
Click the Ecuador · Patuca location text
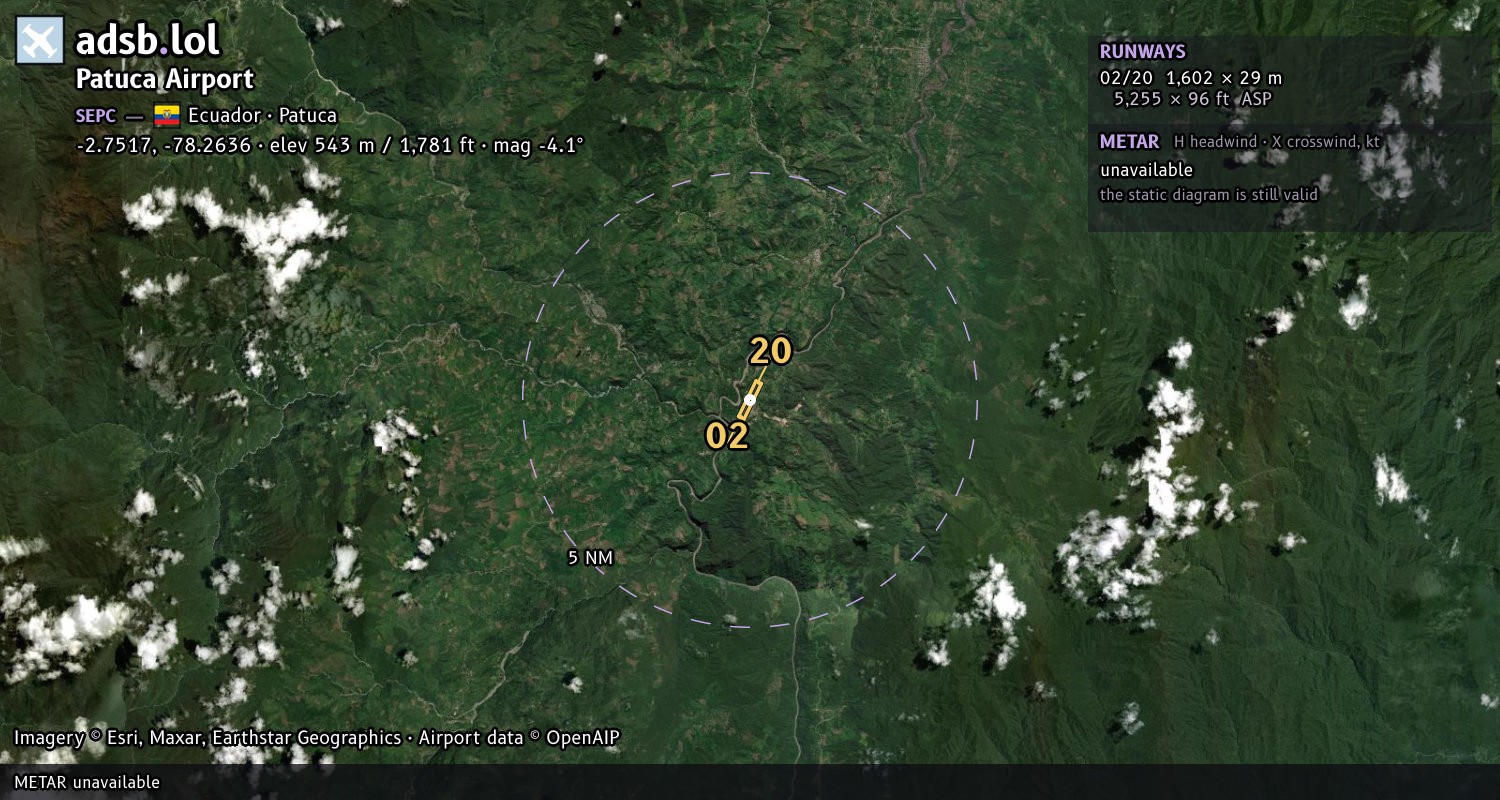(262, 115)
